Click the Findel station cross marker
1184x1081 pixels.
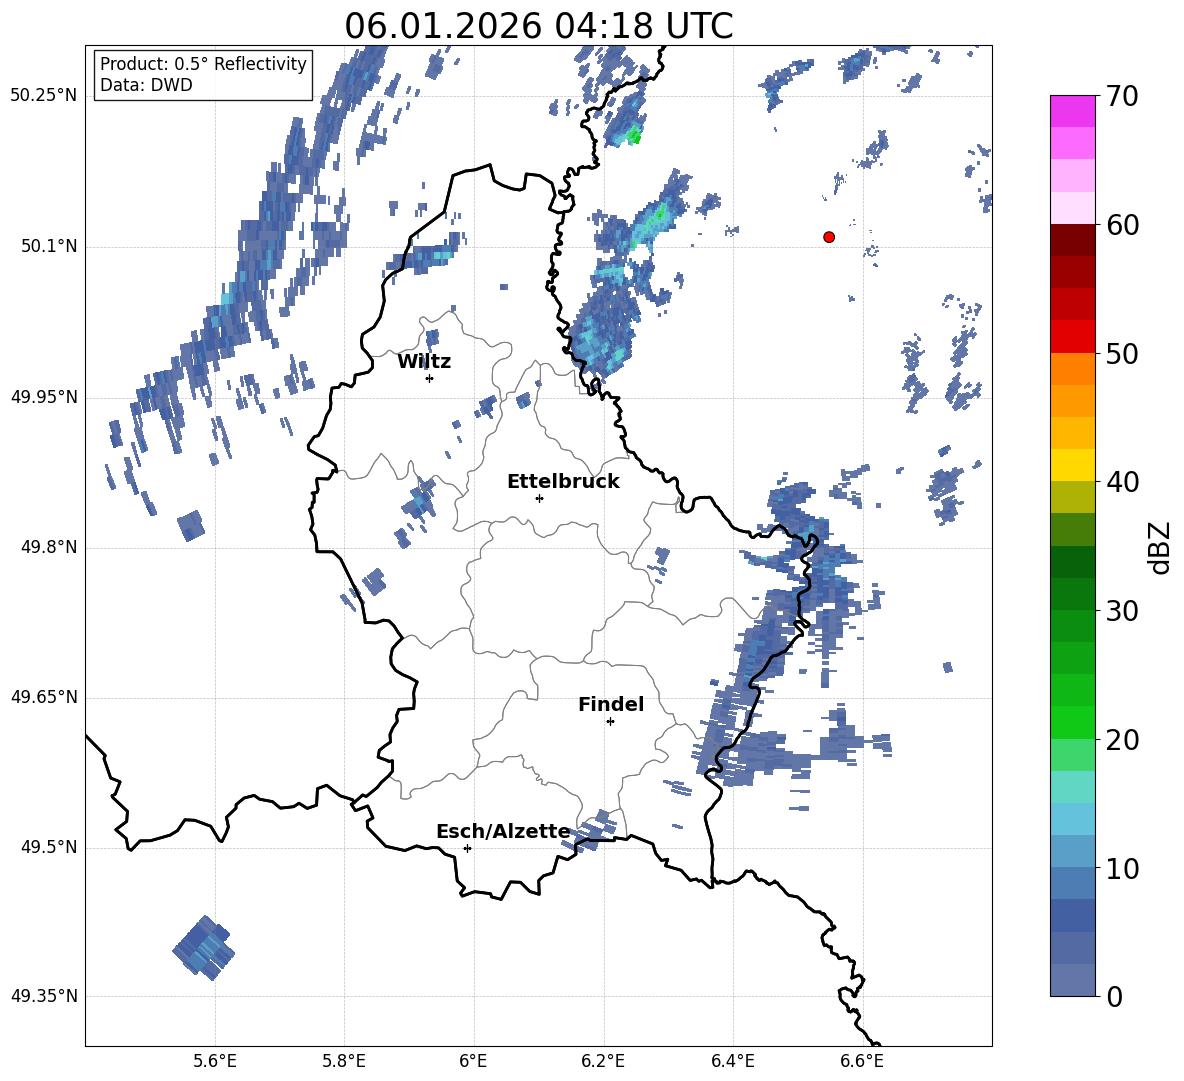point(610,722)
